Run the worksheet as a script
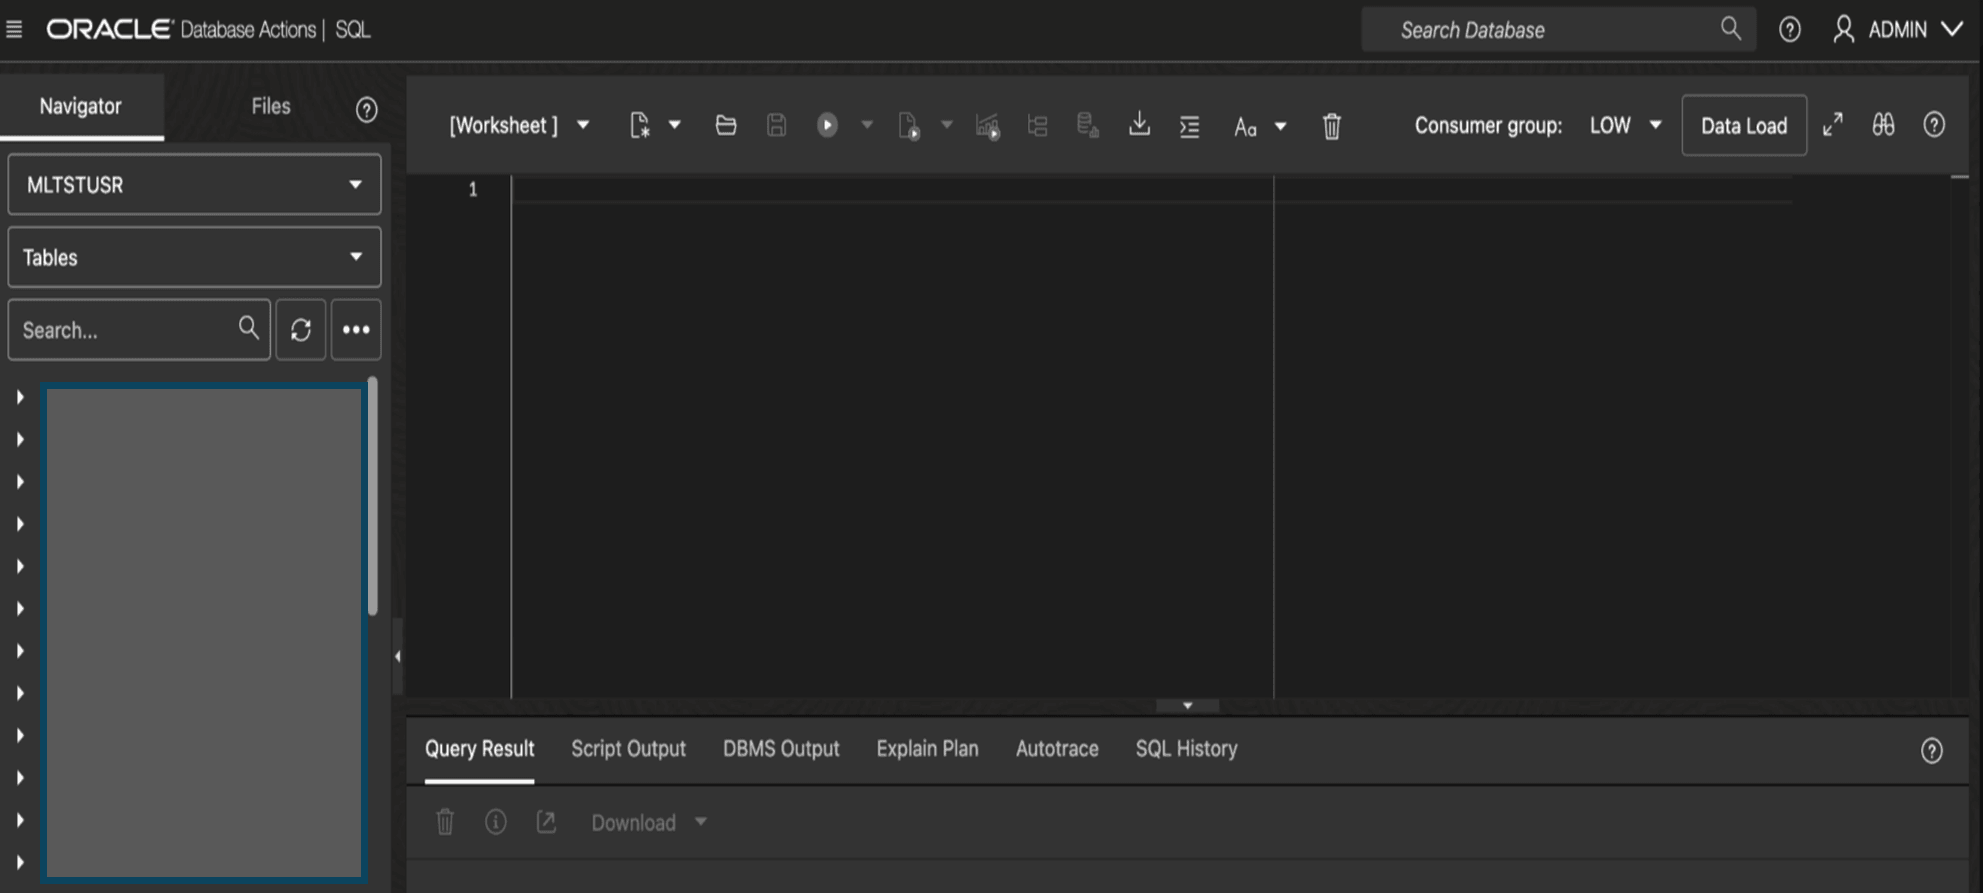The image size is (1983, 893). 908,126
